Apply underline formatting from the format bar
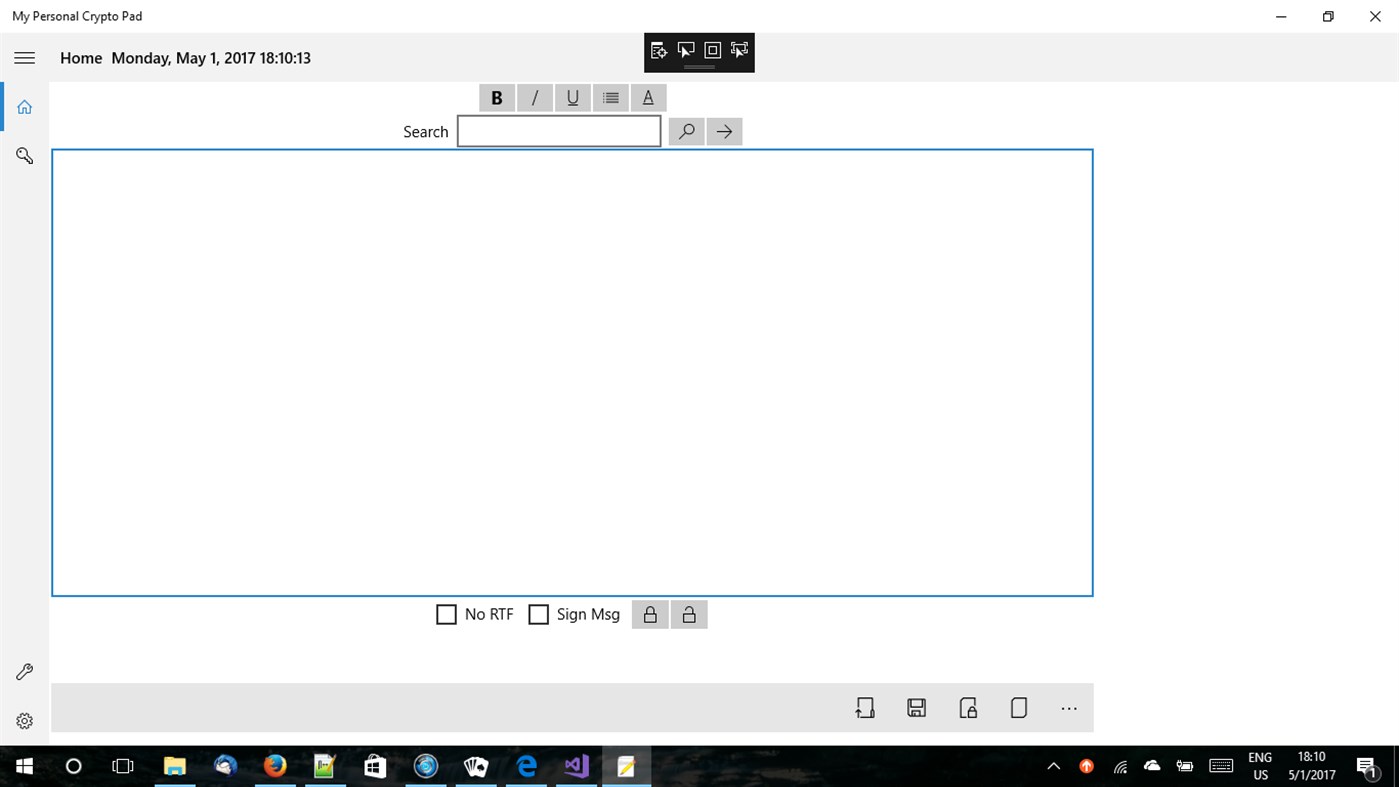Image resolution: width=1399 pixels, height=787 pixels. coord(572,97)
